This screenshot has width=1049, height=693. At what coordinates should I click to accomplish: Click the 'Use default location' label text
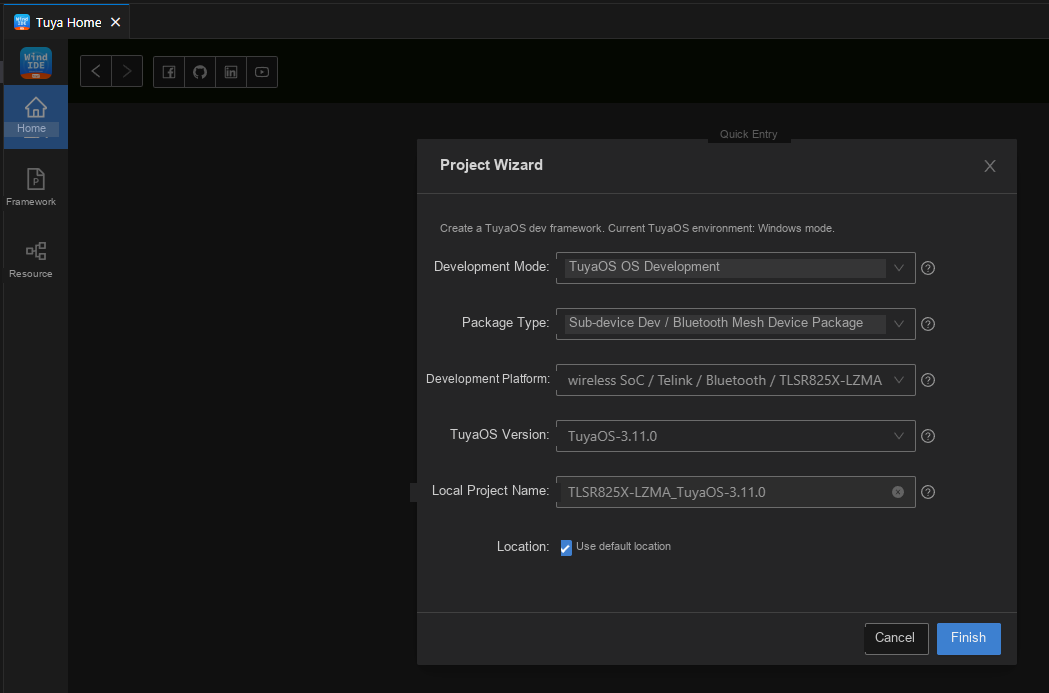623,547
